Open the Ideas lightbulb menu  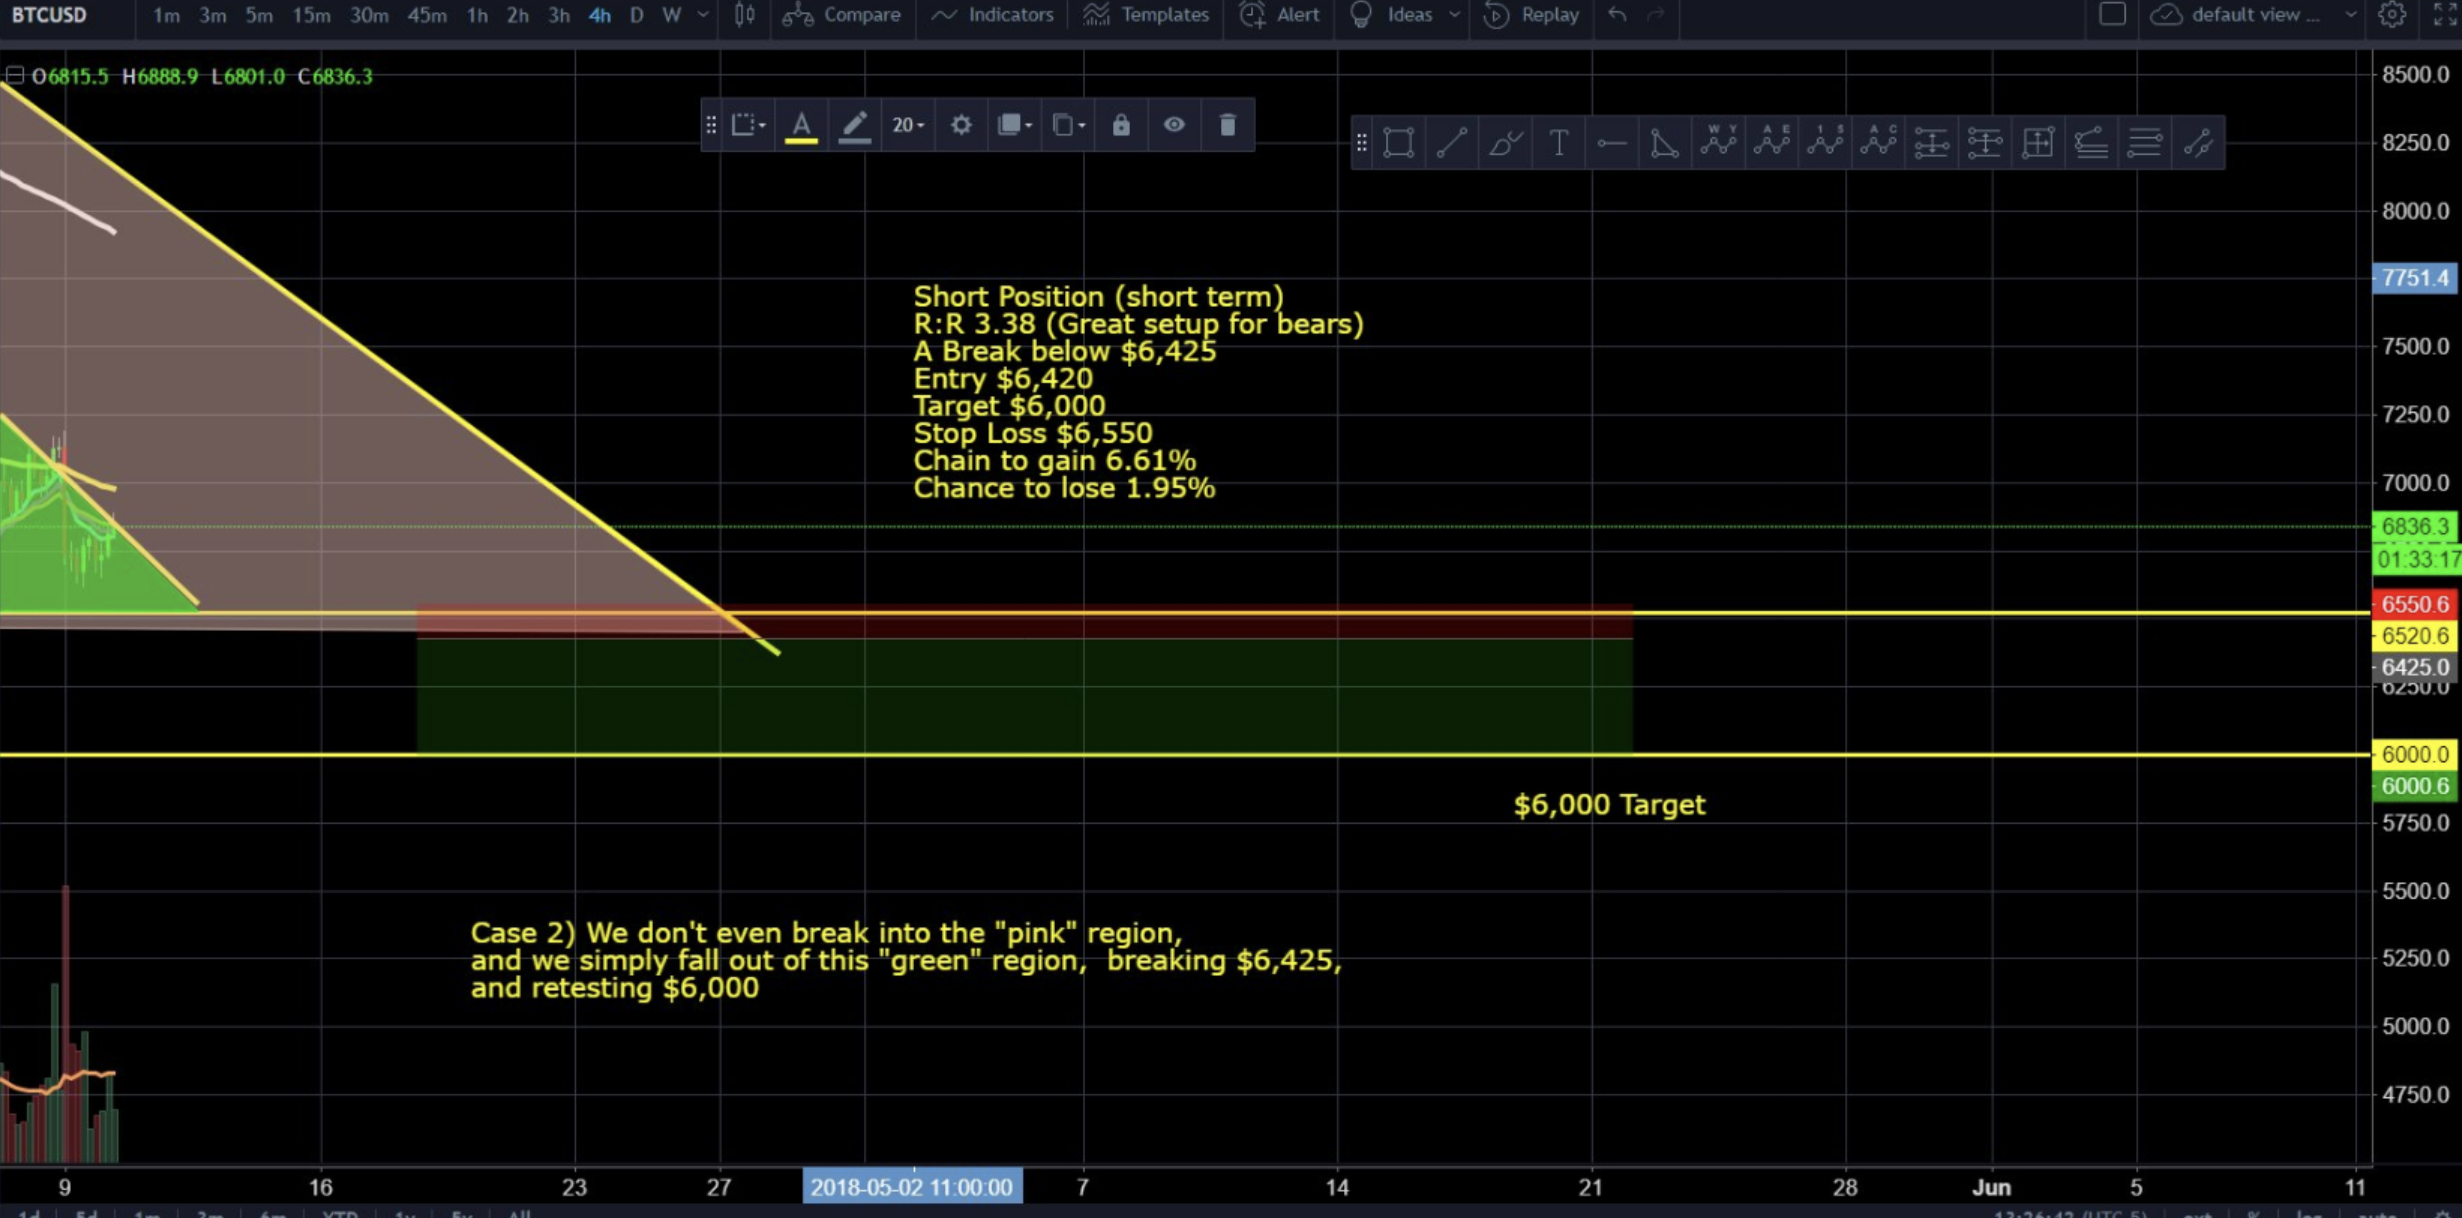[1391, 15]
